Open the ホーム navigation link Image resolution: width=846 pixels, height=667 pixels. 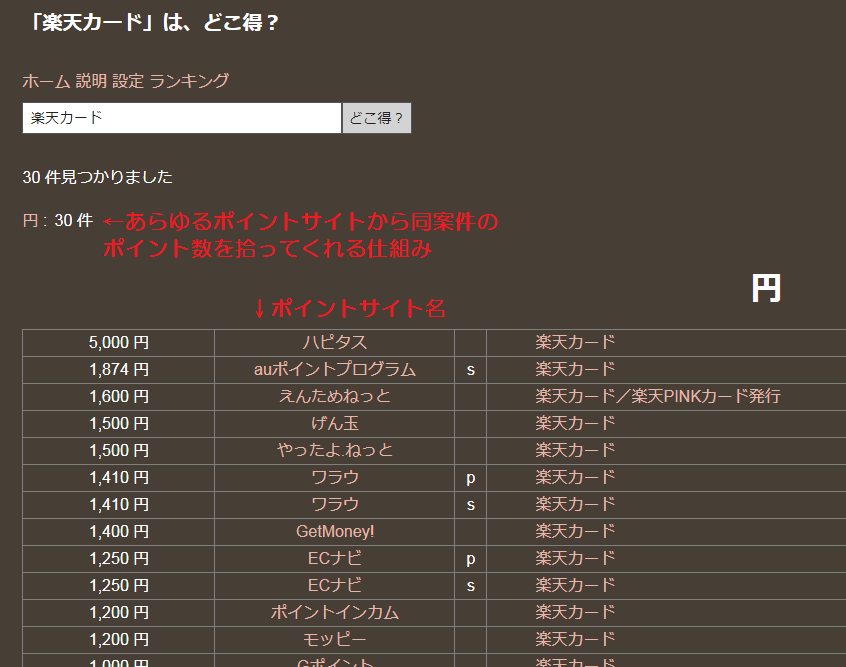pyautogui.click(x=46, y=81)
